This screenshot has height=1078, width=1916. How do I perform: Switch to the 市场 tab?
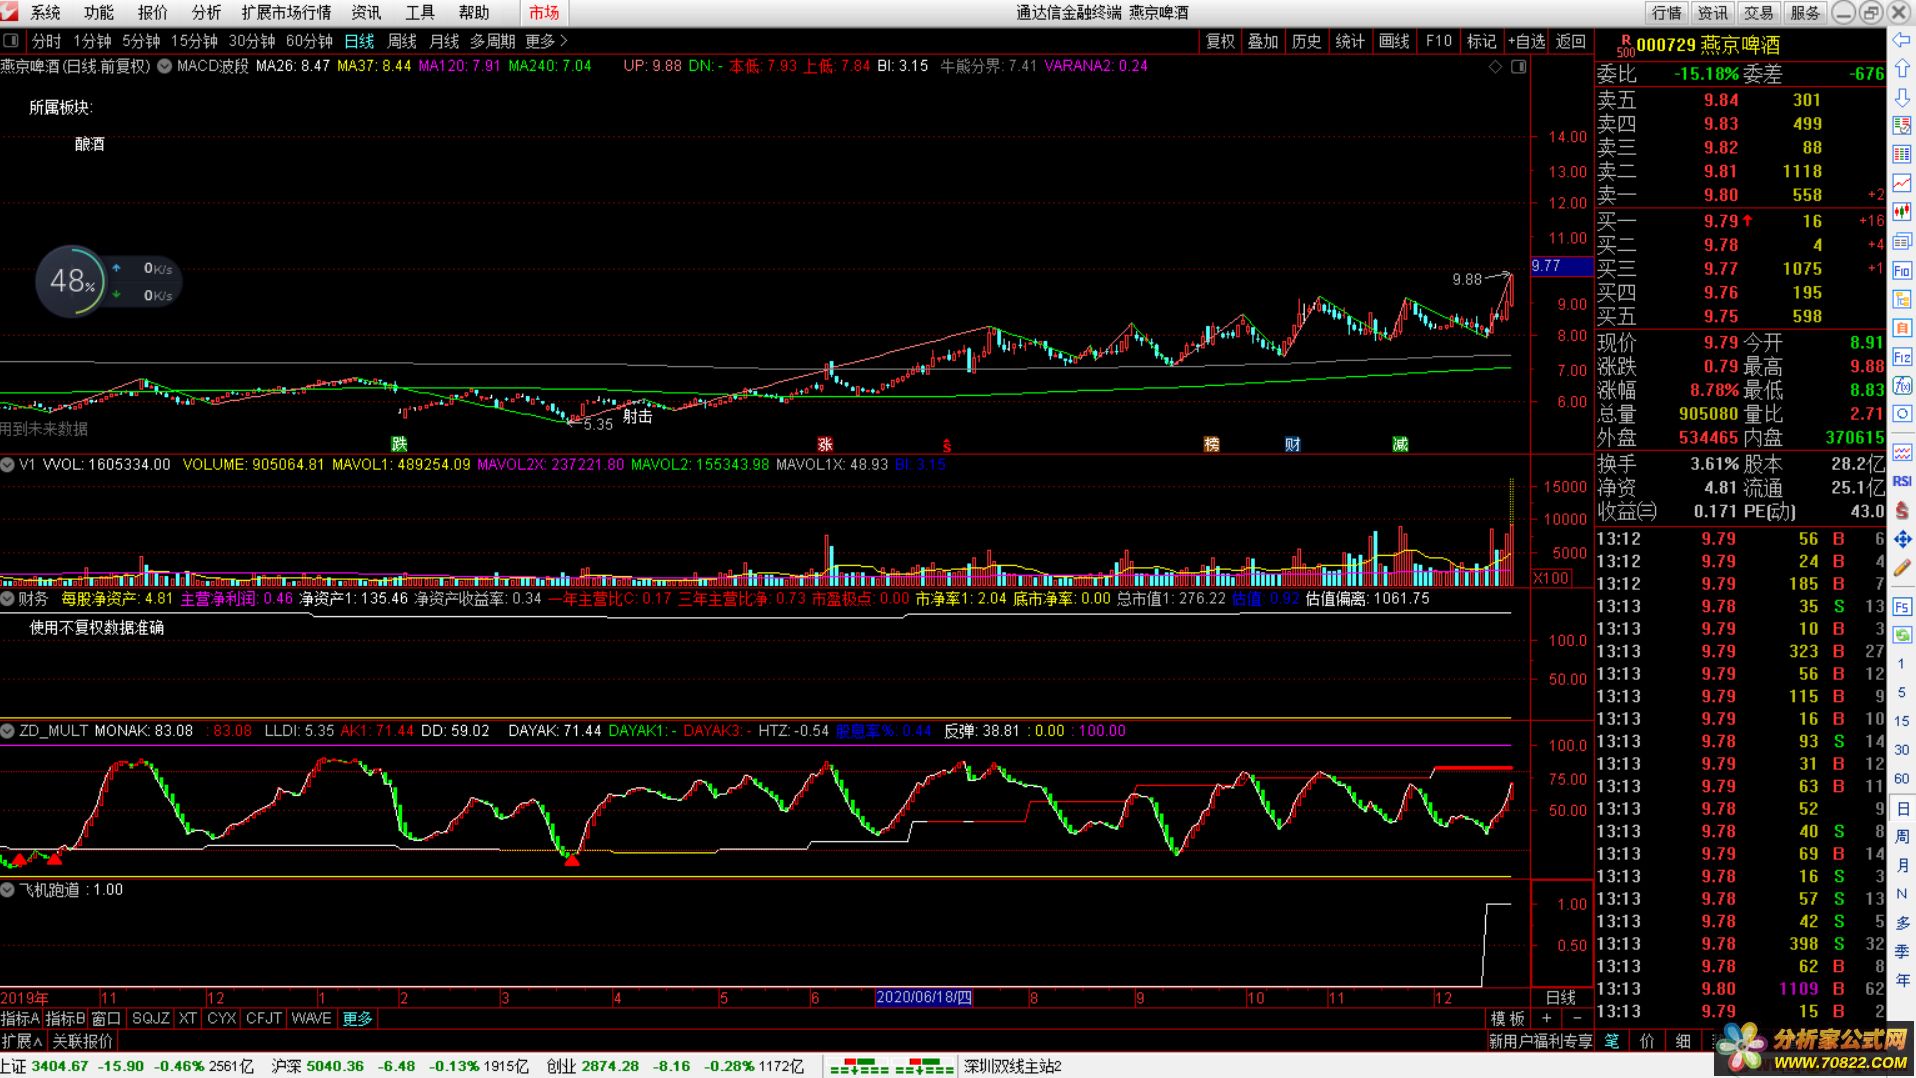(x=544, y=12)
